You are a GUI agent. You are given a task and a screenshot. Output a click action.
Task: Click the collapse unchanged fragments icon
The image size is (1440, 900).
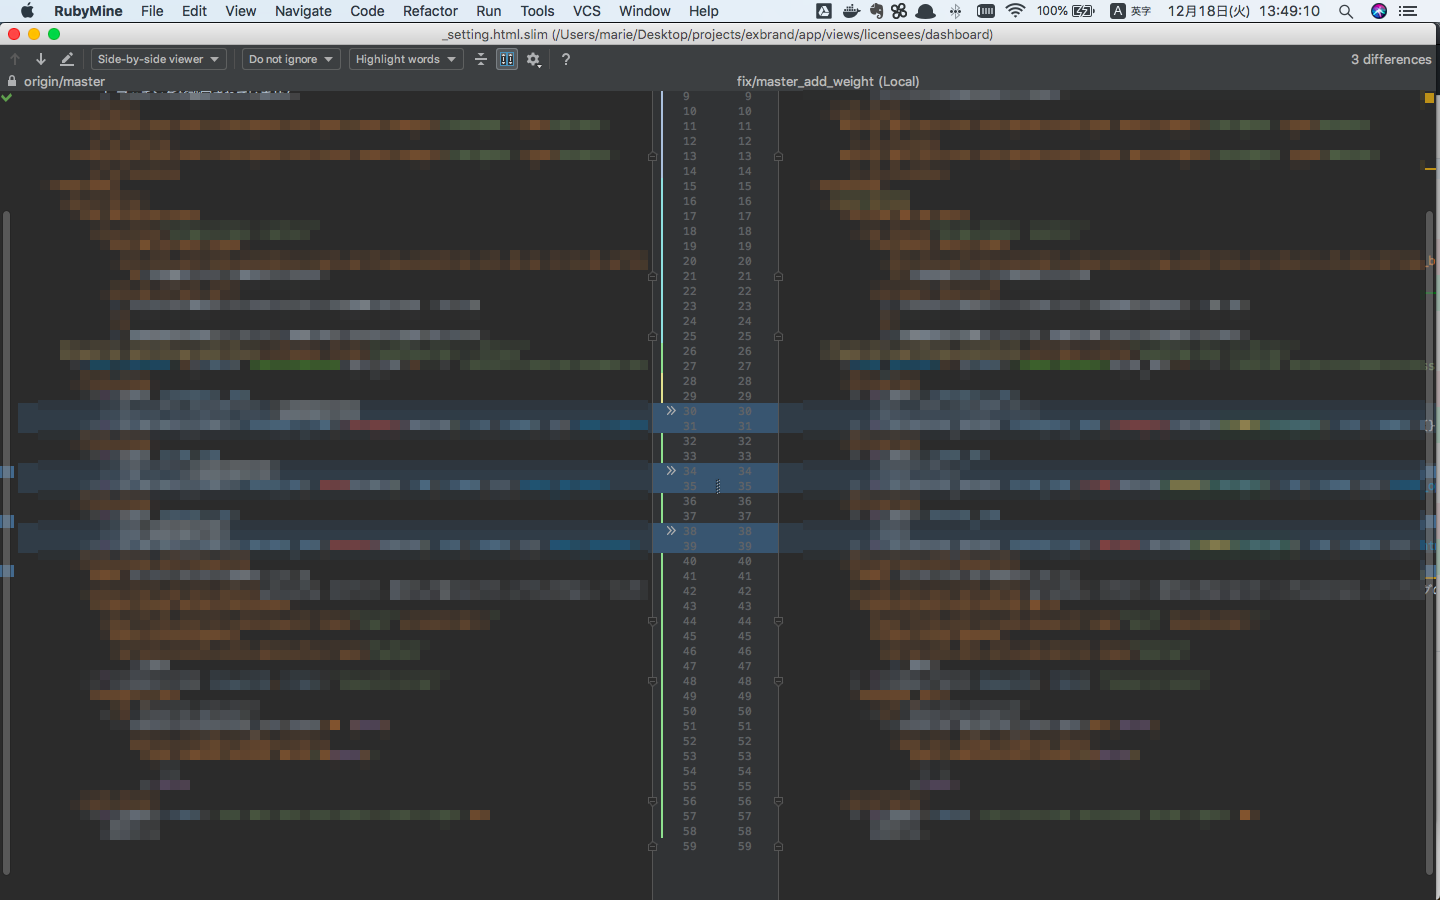click(x=481, y=59)
